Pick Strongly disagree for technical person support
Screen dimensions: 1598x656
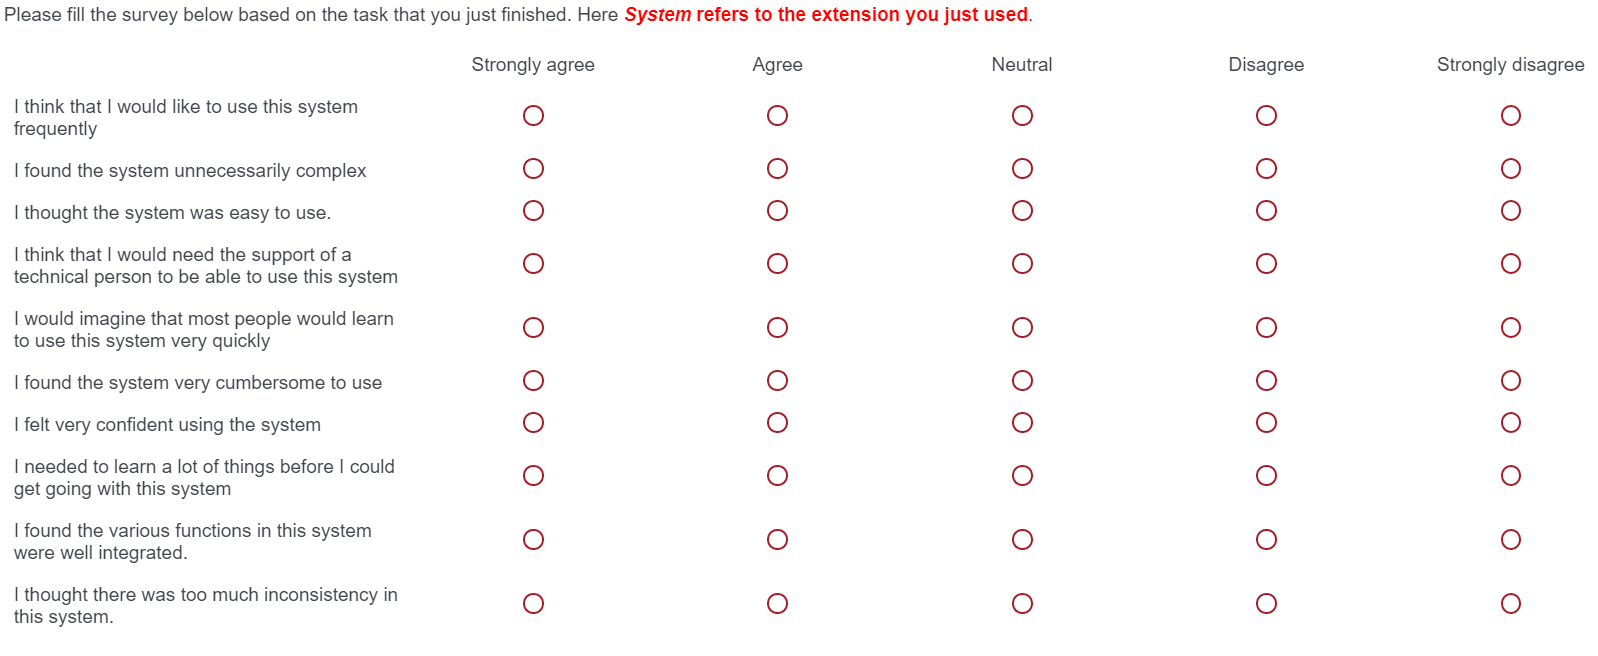[x=1510, y=264]
